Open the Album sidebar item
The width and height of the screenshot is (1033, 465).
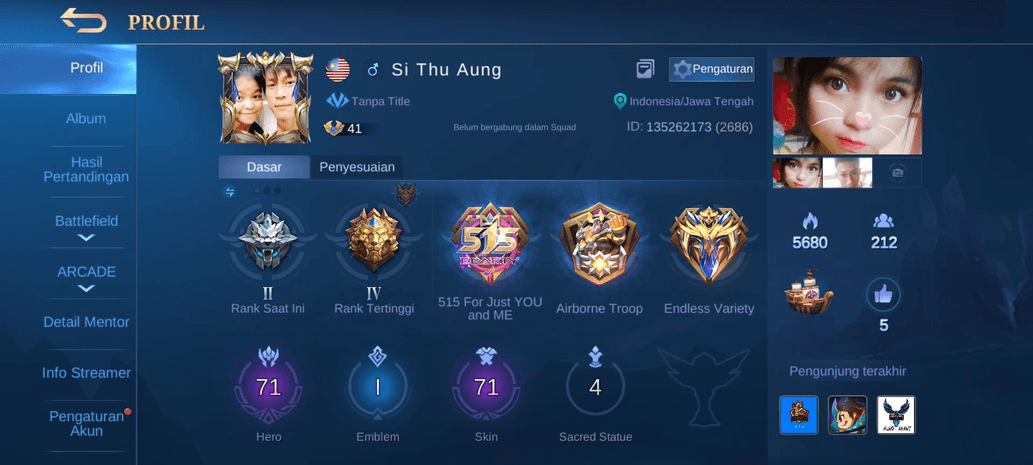point(86,119)
